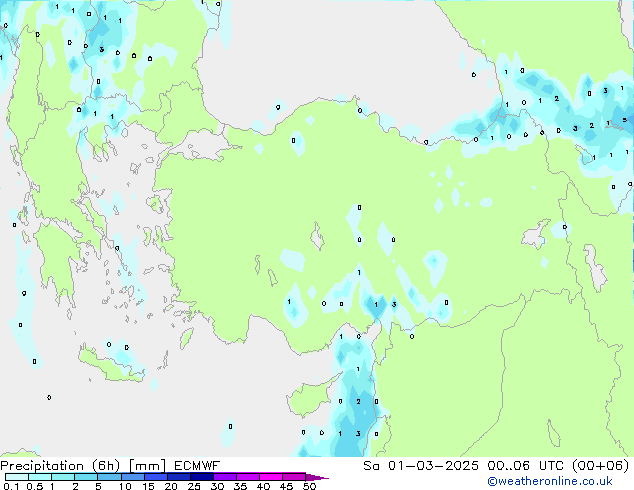634x490 pixels.
Task: Select the 45–50 mm legend color box
Action: point(294,477)
